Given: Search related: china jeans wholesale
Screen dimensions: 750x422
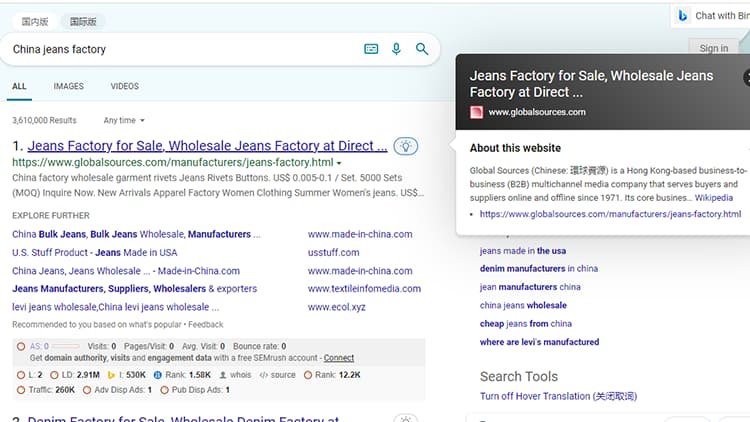Looking at the screenshot, I should pyautogui.click(x=523, y=305).
